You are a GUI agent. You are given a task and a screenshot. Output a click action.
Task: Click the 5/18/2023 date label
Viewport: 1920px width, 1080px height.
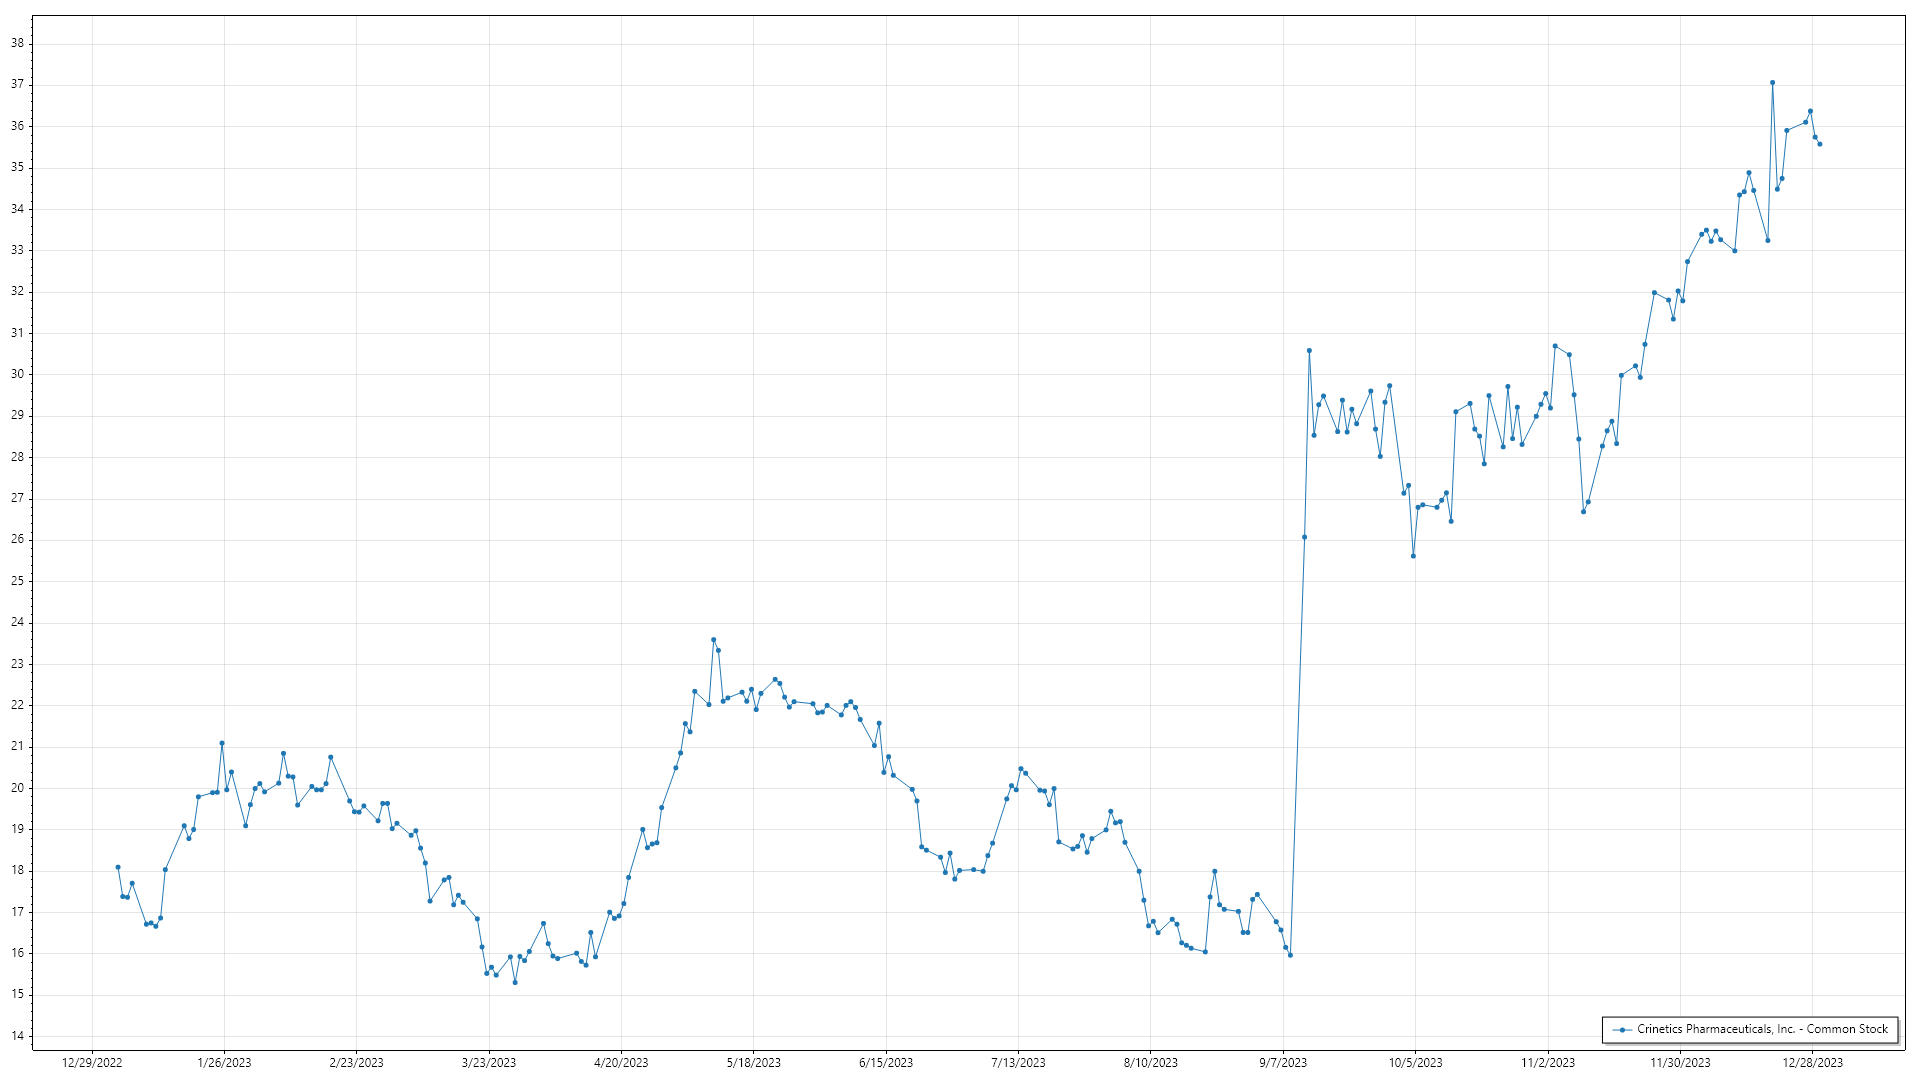tap(753, 1063)
